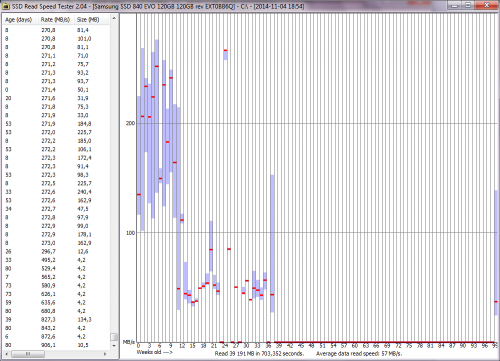Select the row with rate 580,9
500x361 pixels.
(x=56, y=286)
